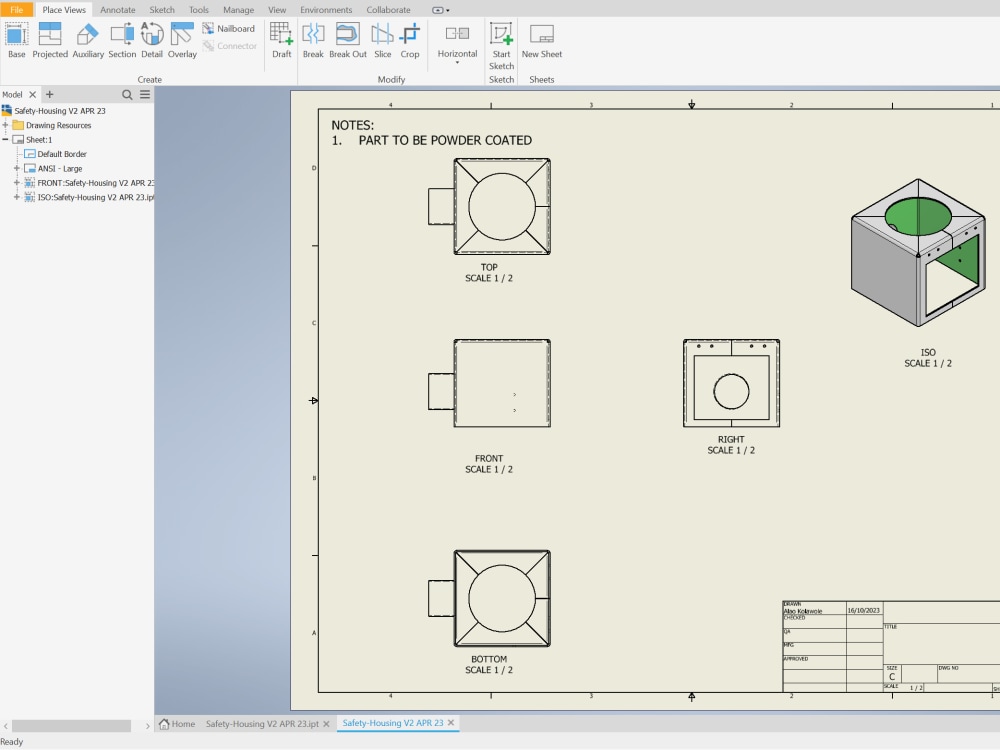Open the File menu
The image size is (1000, 750).
pyautogui.click(x=16, y=9)
